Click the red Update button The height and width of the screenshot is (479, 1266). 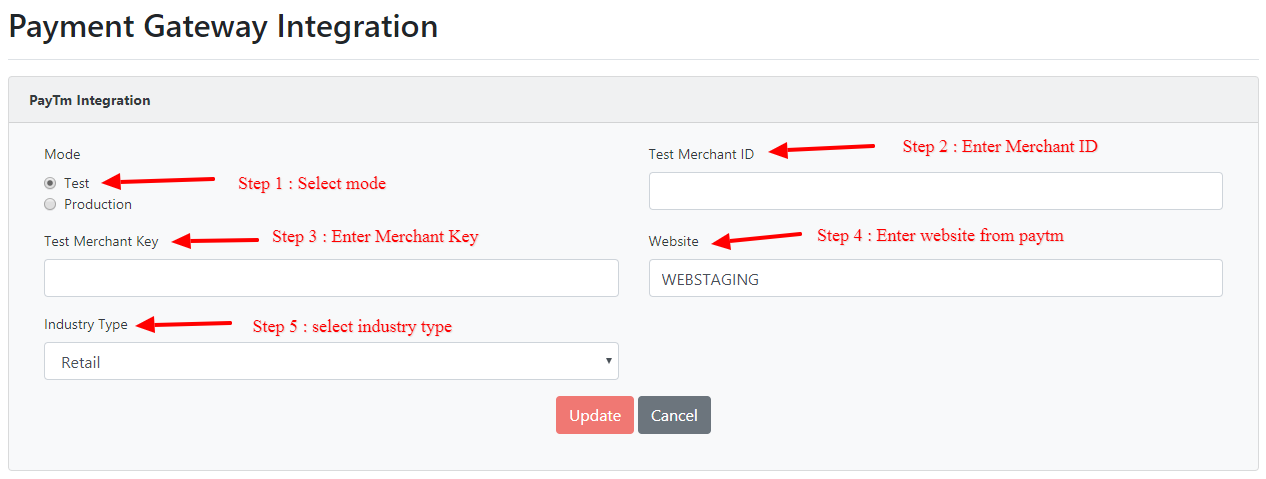(595, 415)
